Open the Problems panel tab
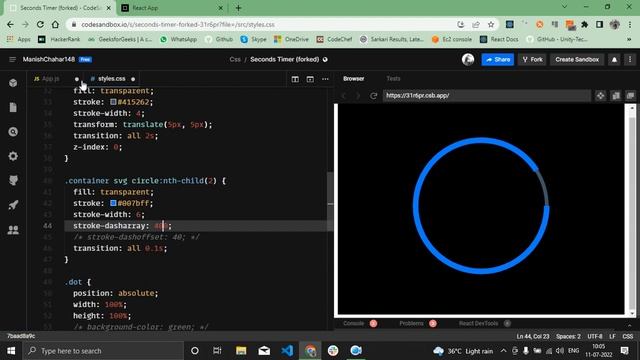The image size is (640, 360). pyautogui.click(x=411, y=323)
